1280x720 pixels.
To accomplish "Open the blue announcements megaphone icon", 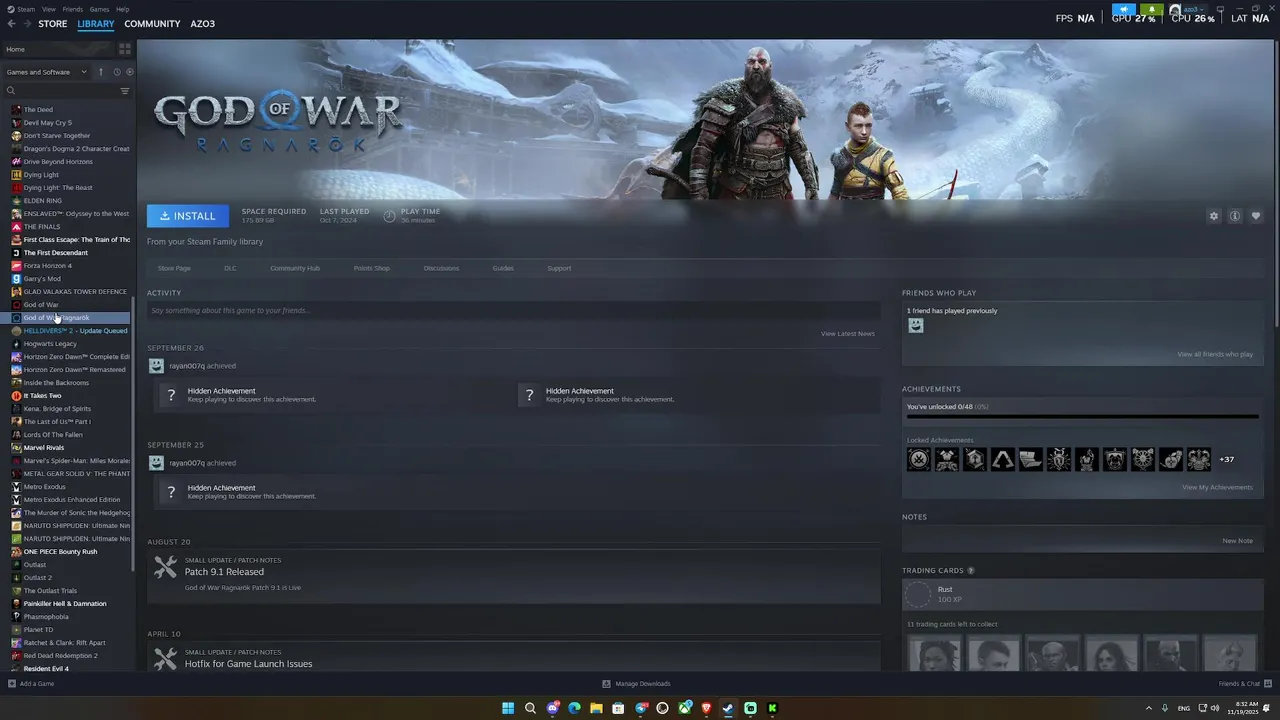I will tap(1124, 9).
